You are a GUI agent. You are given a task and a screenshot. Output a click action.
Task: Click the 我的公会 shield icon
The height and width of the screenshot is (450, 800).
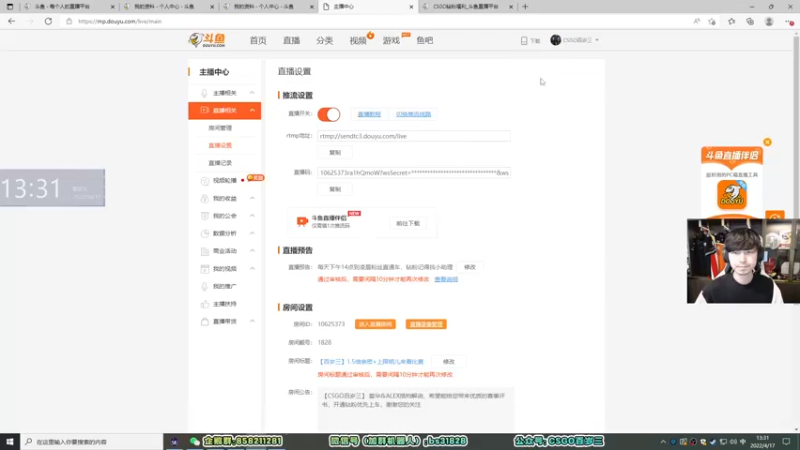click(205, 216)
